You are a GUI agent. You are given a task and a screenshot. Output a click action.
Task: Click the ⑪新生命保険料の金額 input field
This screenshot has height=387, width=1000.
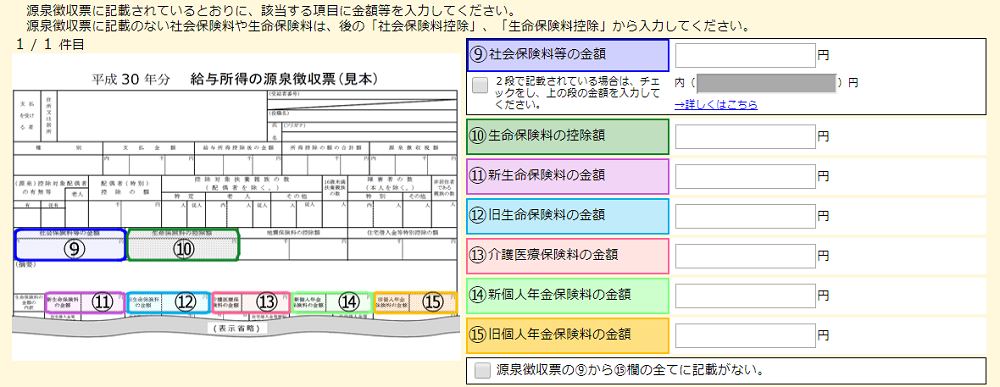click(746, 176)
